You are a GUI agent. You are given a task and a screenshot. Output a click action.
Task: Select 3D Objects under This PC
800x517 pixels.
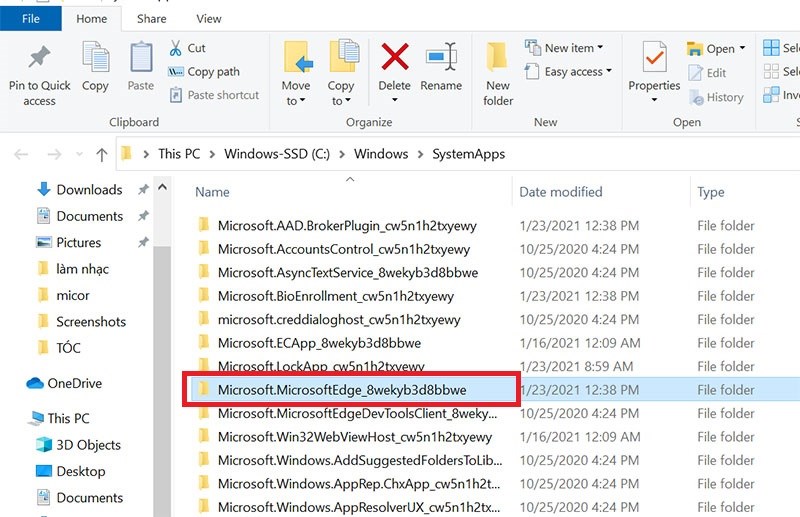pos(79,445)
